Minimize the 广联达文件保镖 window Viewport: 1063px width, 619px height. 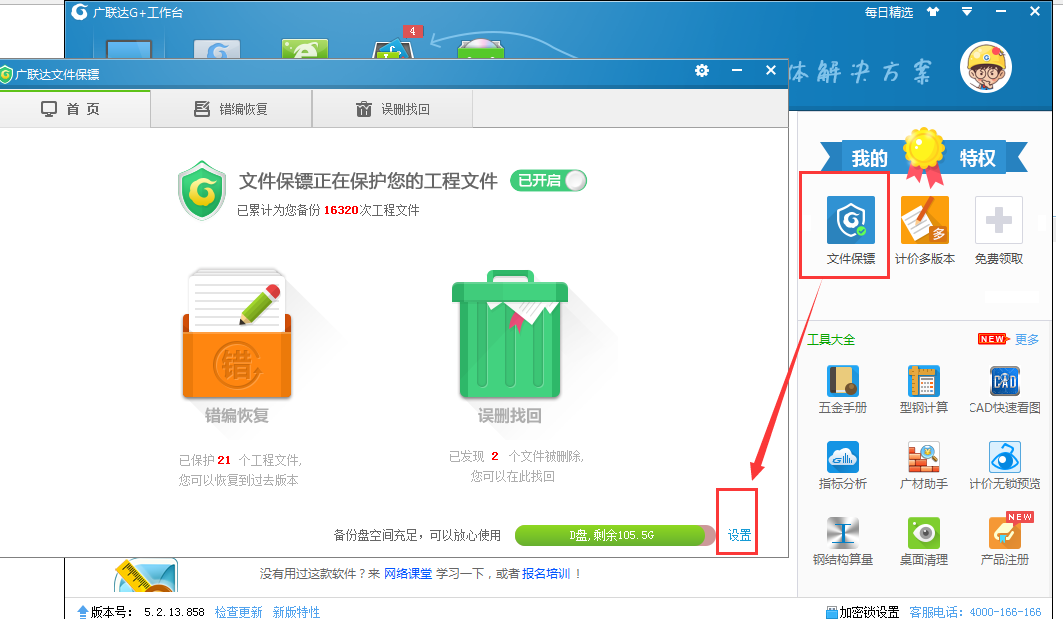[x=737, y=70]
